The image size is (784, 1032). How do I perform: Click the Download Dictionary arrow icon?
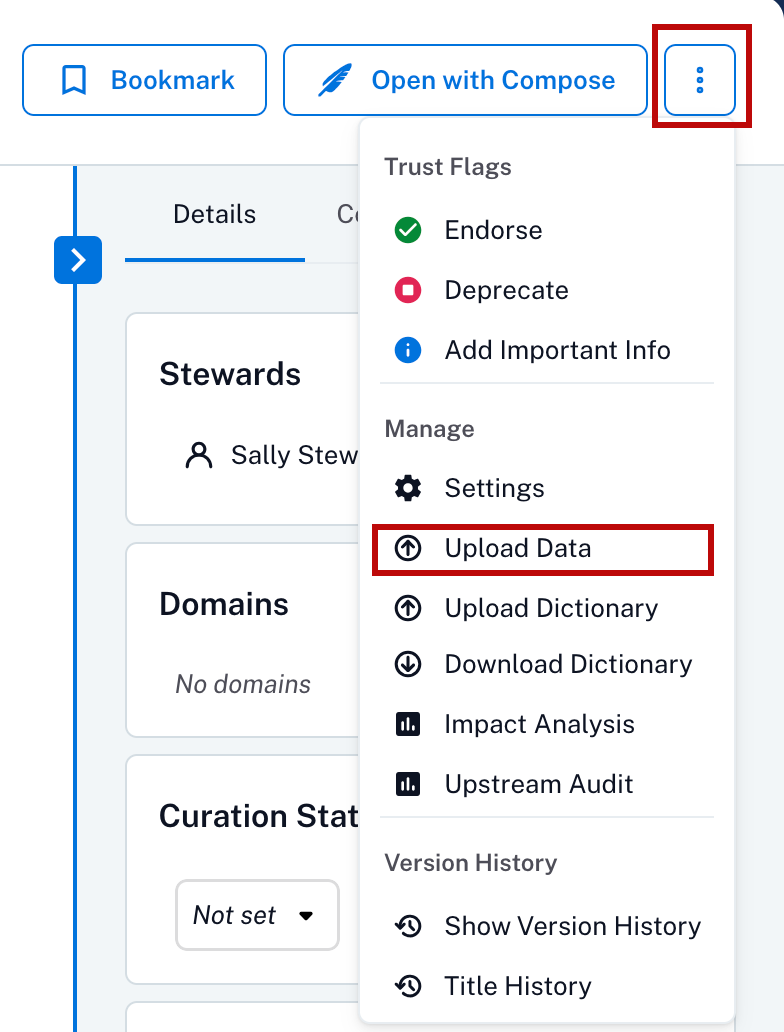(407, 664)
